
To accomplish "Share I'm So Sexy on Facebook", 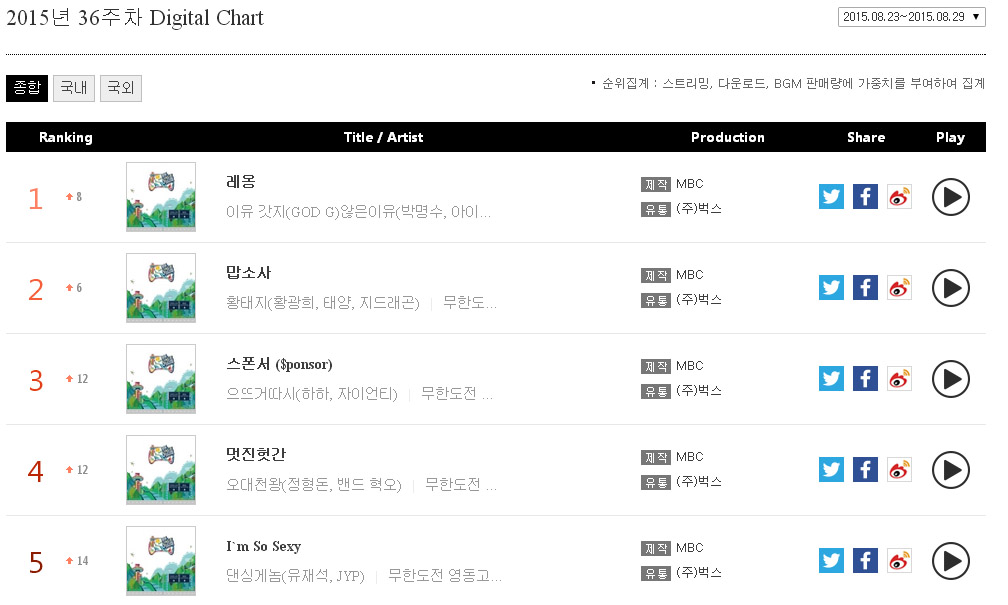I will (865, 561).
